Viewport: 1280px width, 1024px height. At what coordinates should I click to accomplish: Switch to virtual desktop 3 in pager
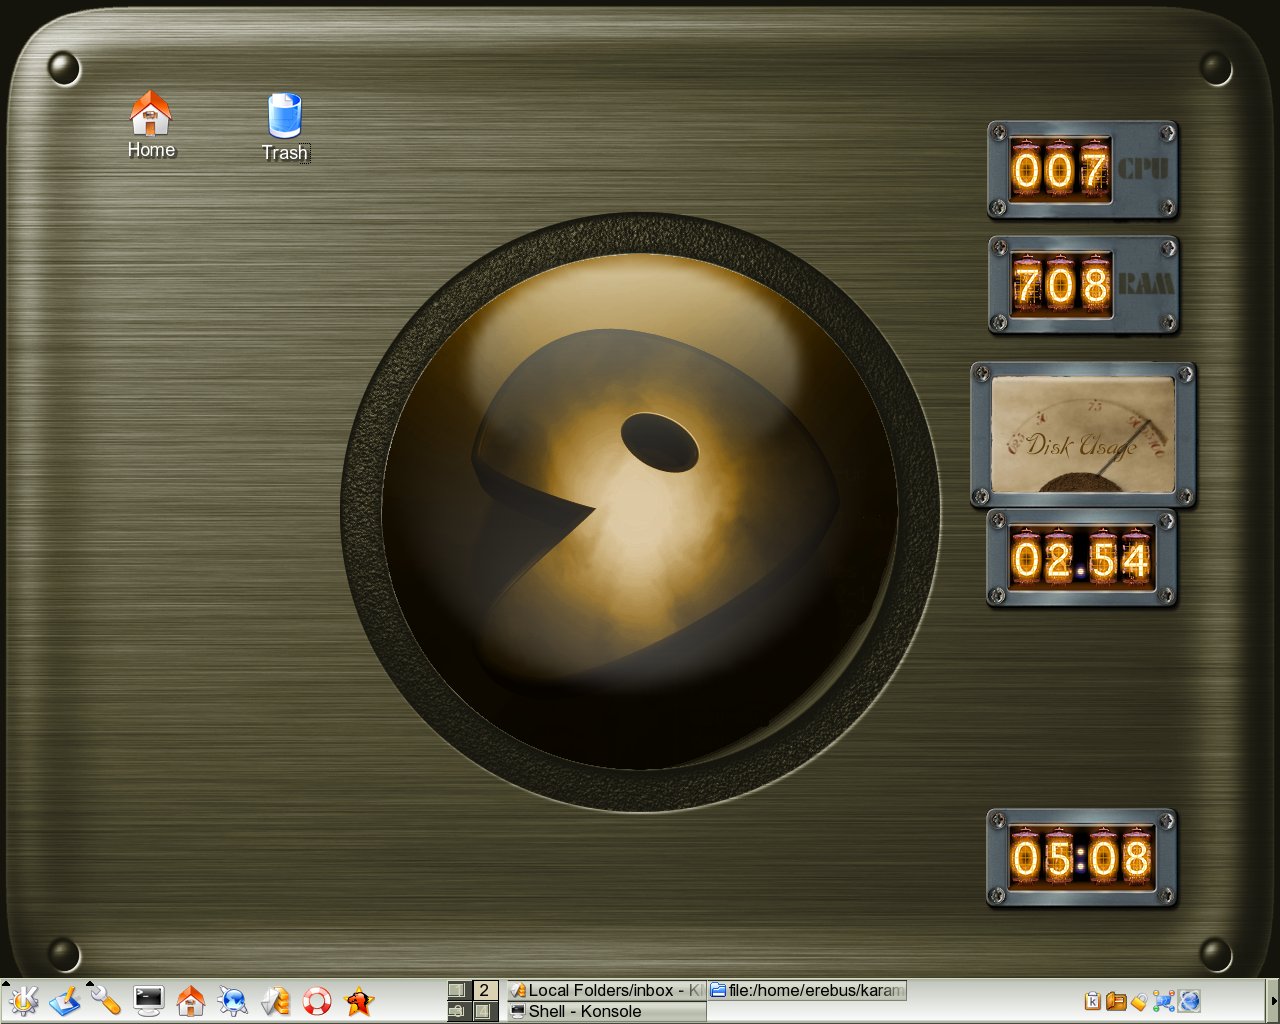(x=458, y=1011)
